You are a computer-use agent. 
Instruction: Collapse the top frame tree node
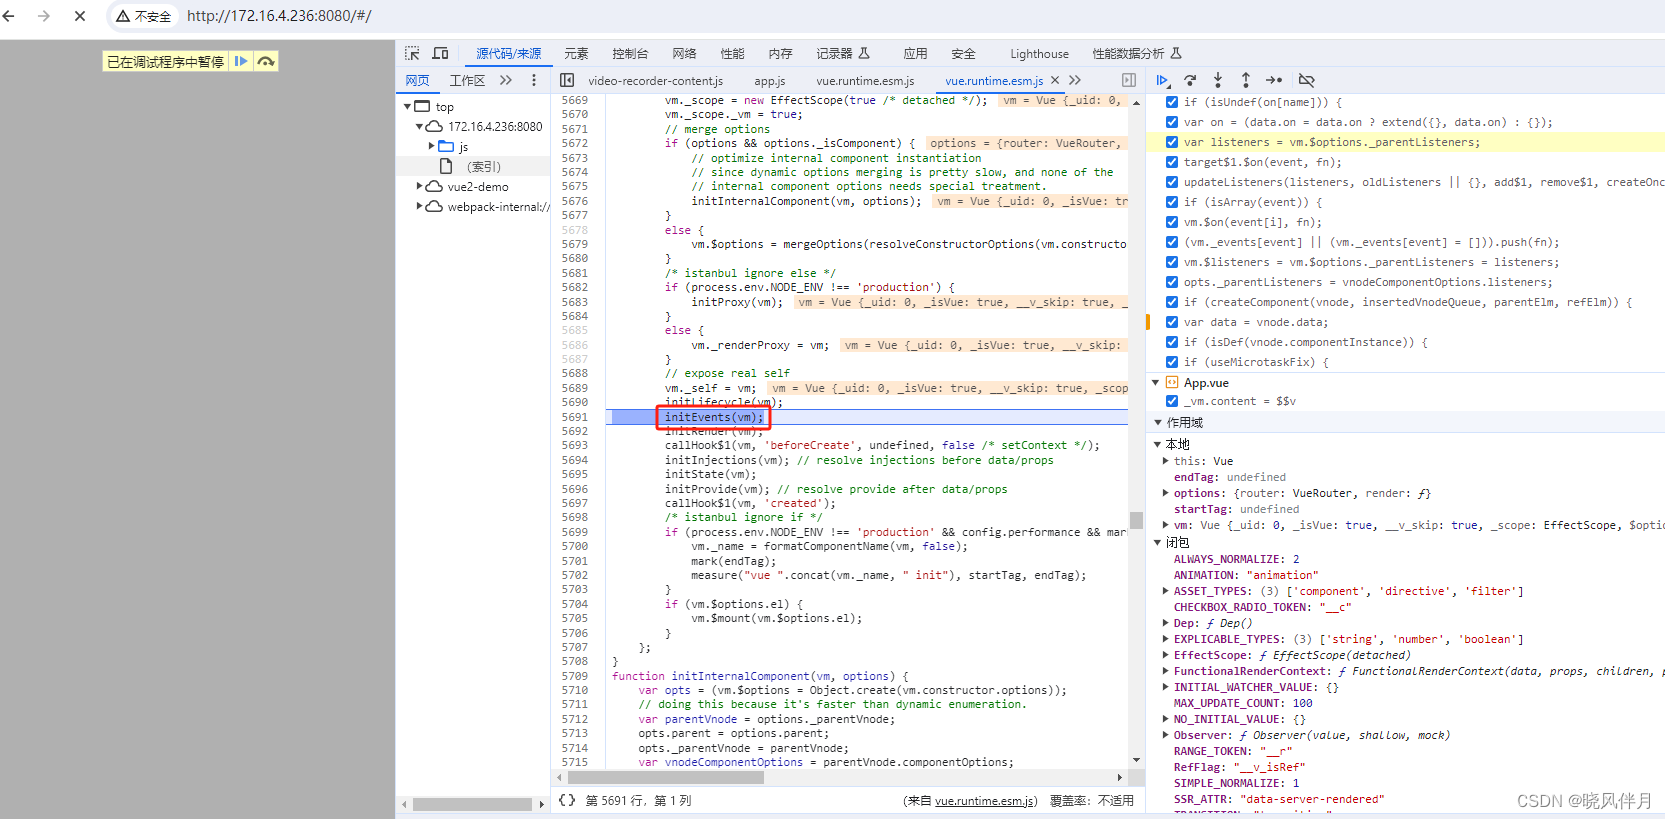407,107
